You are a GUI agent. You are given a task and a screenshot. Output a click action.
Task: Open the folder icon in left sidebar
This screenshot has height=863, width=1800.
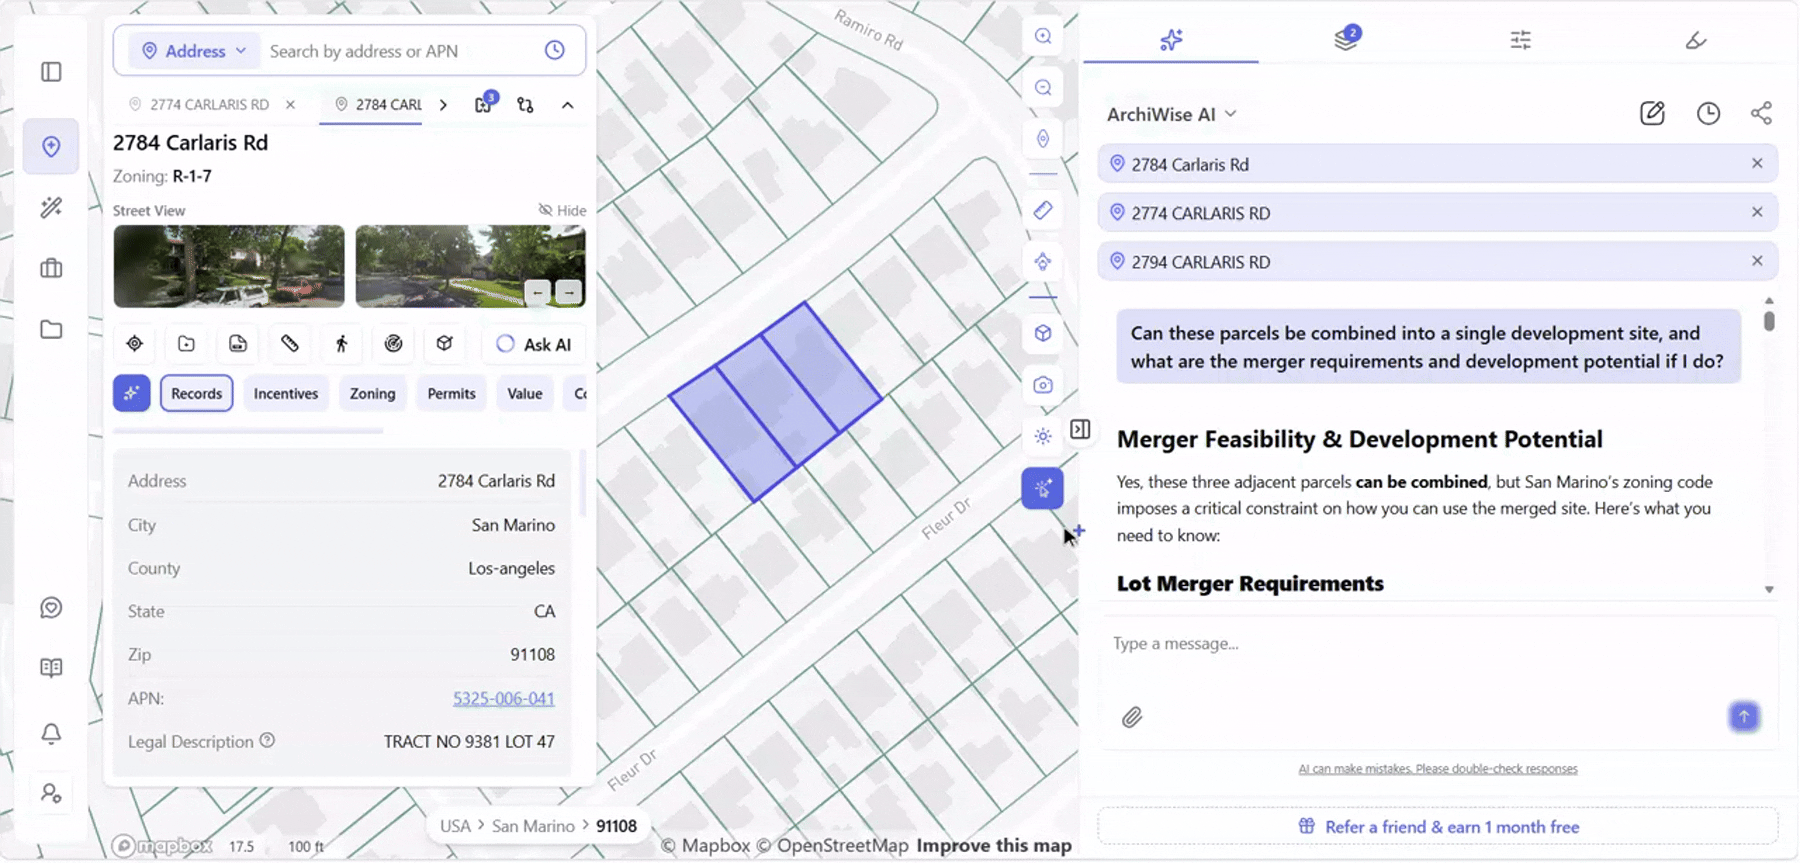pos(51,329)
